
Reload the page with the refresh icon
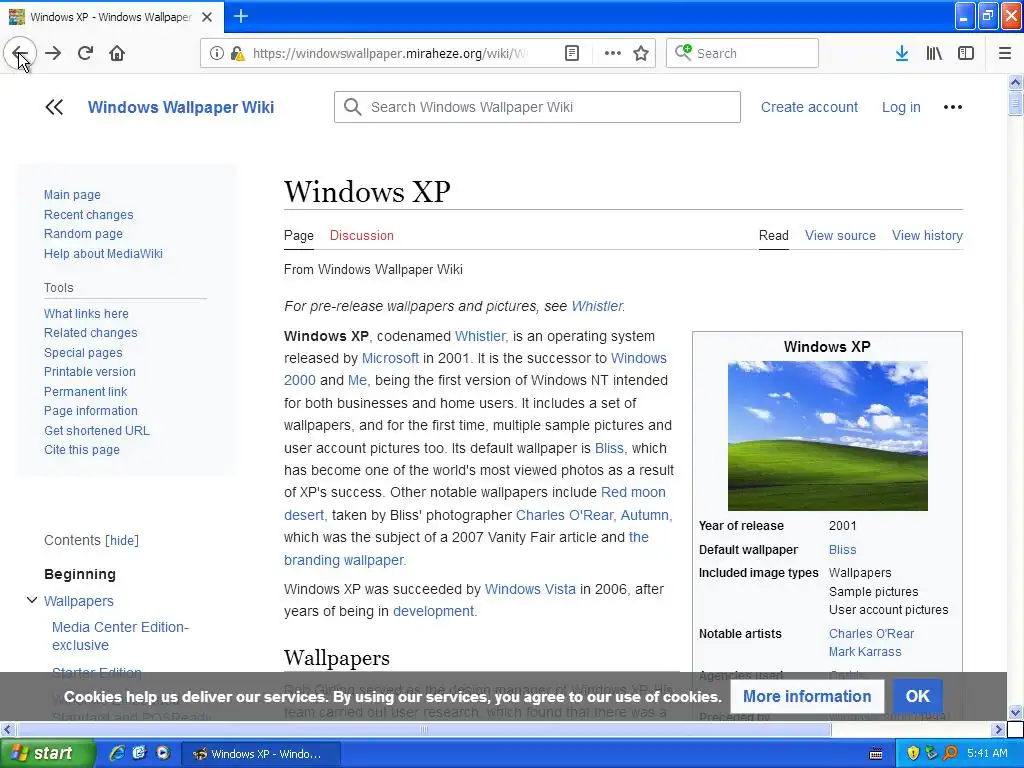(85, 53)
